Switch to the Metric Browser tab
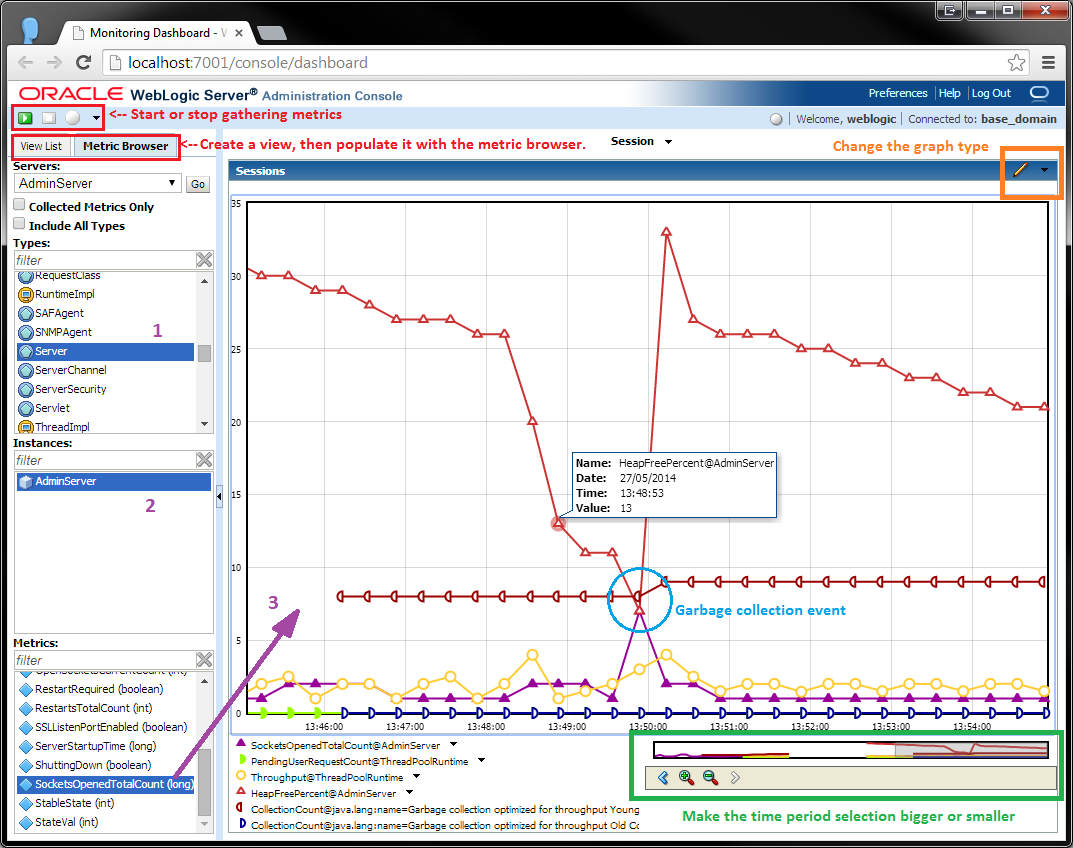The width and height of the screenshot is (1073, 848). pyautogui.click(x=125, y=146)
